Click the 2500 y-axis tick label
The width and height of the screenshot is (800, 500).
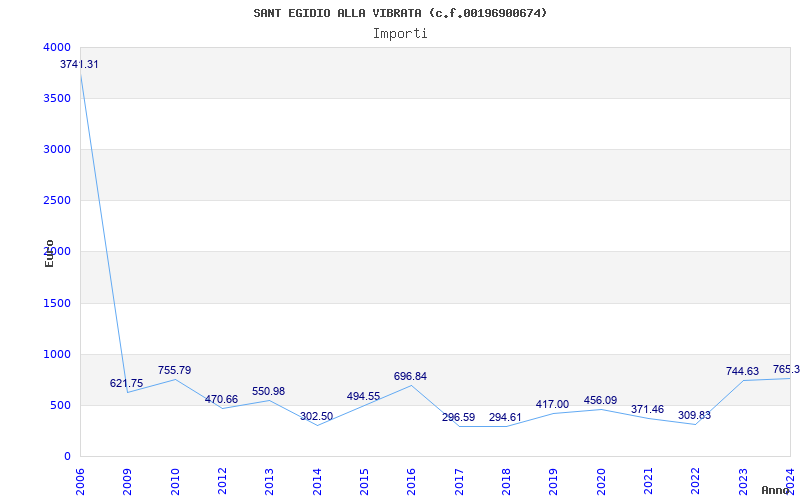pyautogui.click(x=57, y=200)
